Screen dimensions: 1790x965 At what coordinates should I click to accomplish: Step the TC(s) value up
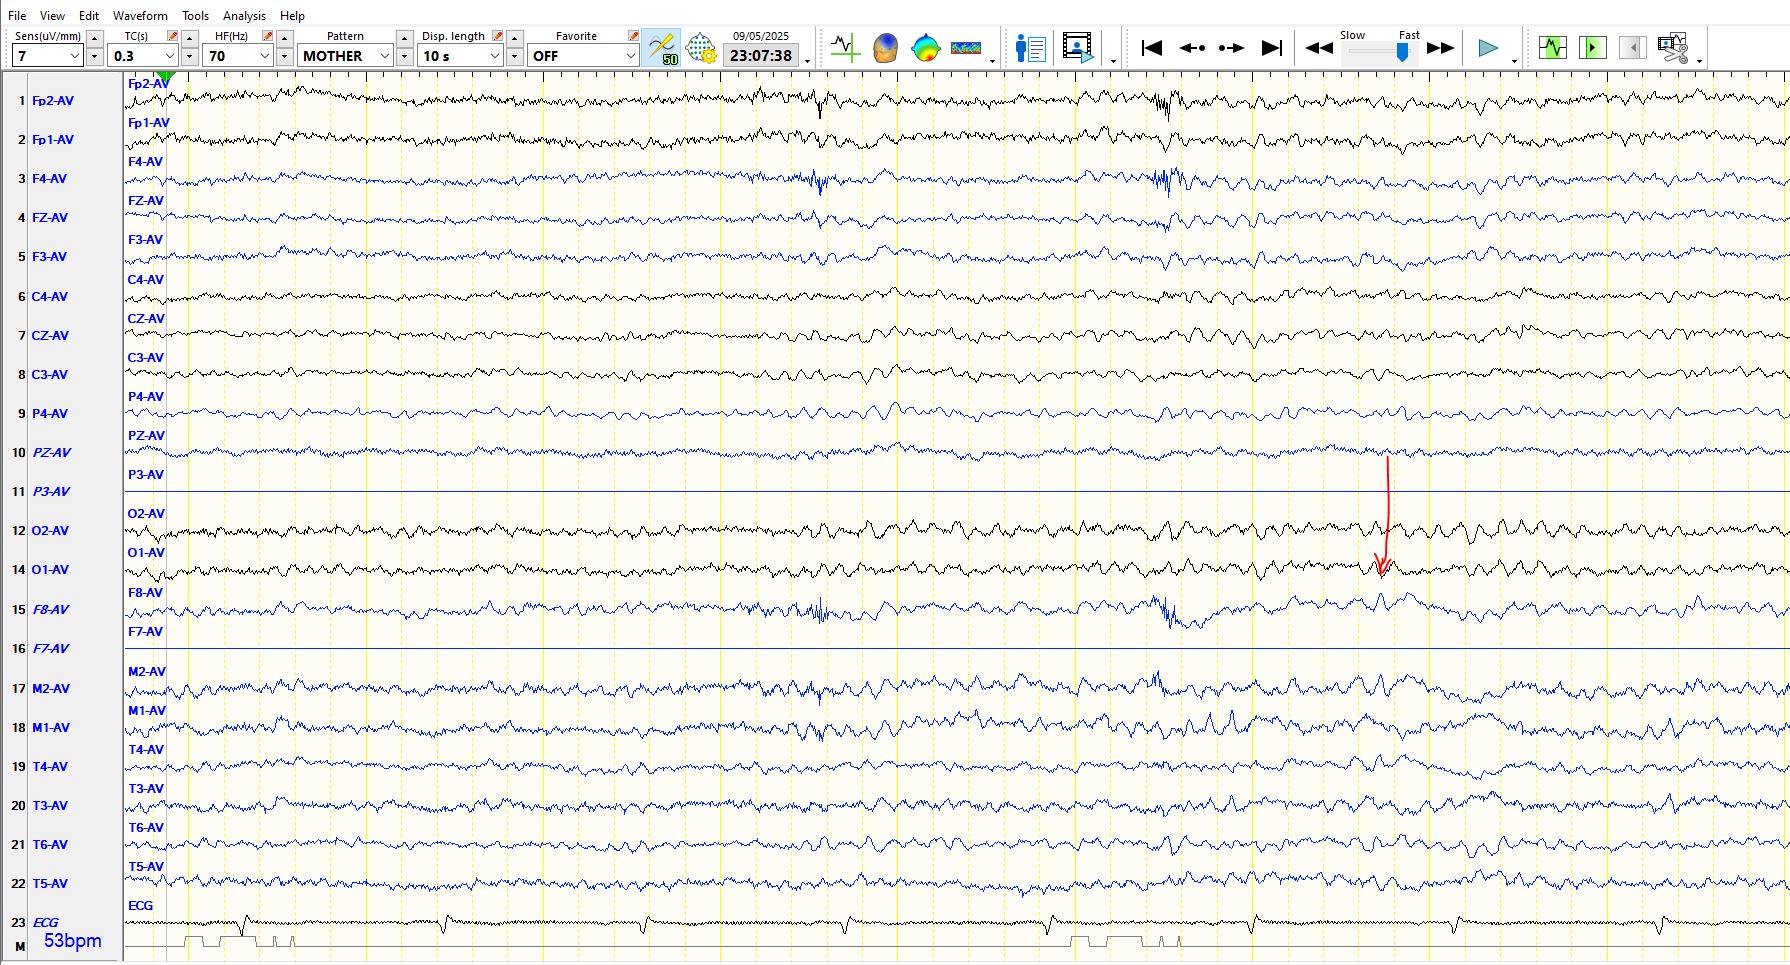click(x=190, y=38)
